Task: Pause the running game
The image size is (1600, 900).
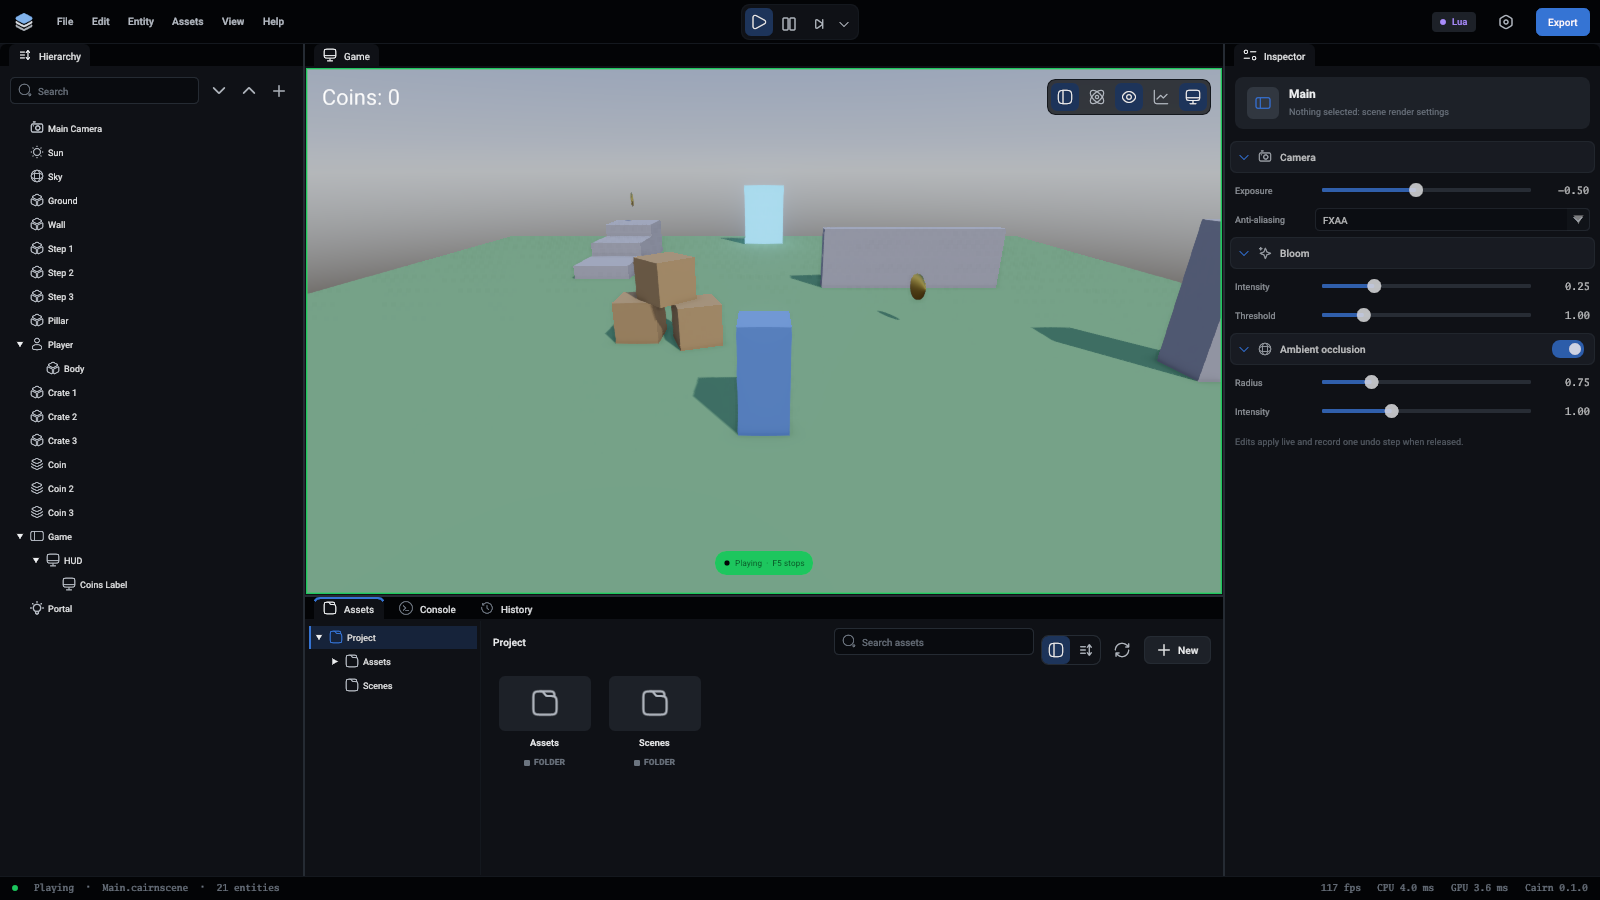Action: pyautogui.click(x=789, y=23)
